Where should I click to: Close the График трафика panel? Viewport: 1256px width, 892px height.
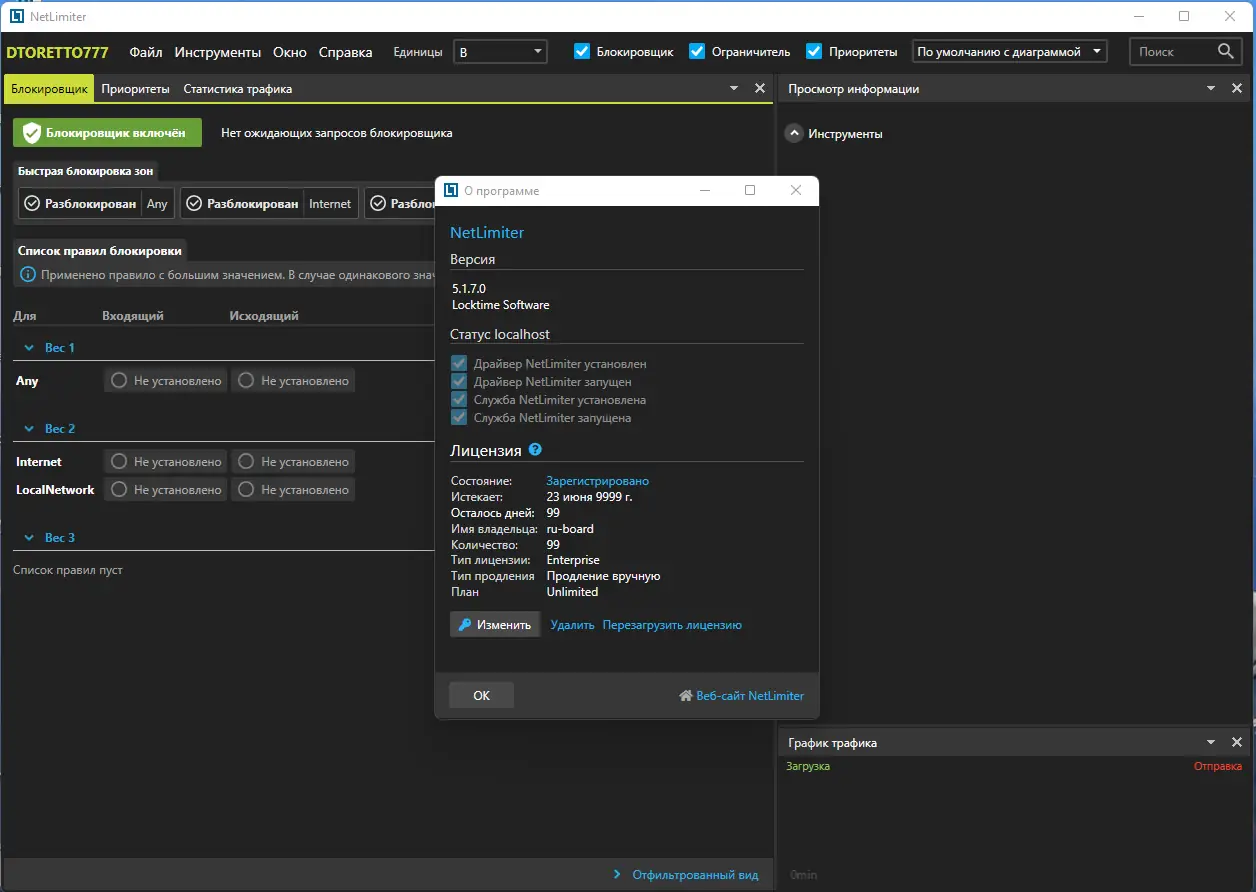1237,742
